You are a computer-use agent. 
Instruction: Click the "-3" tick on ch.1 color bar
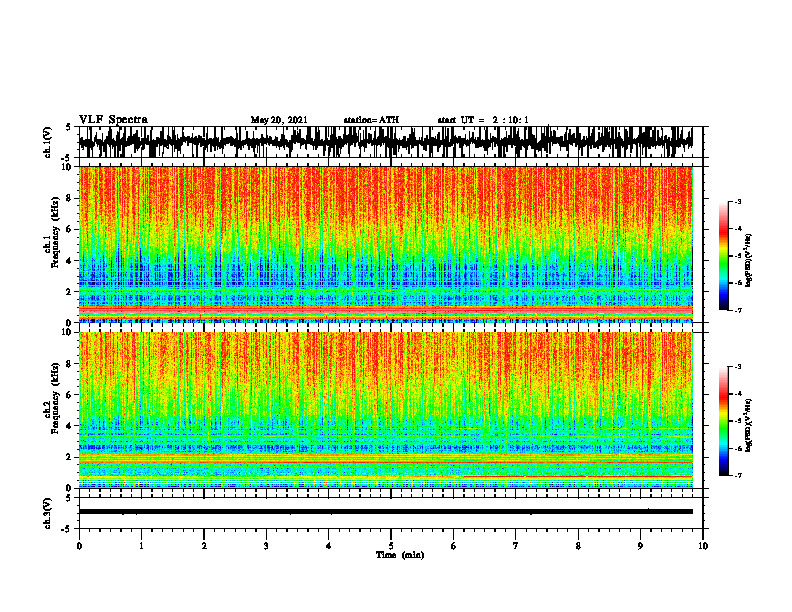pos(738,202)
